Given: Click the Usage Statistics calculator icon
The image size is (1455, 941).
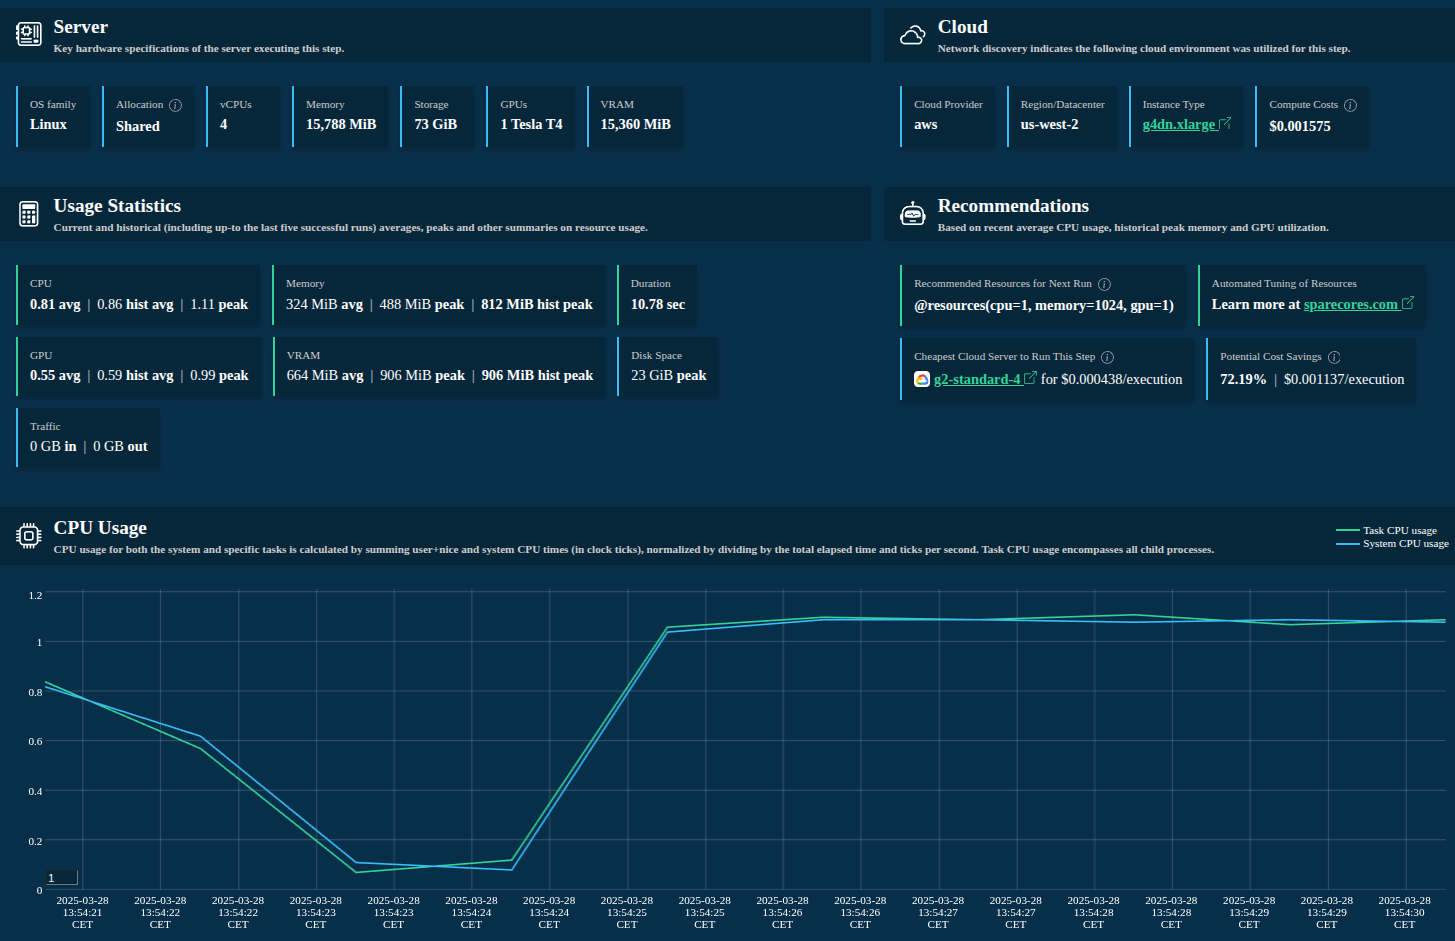Looking at the screenshot, I should (x=29, y=214).
